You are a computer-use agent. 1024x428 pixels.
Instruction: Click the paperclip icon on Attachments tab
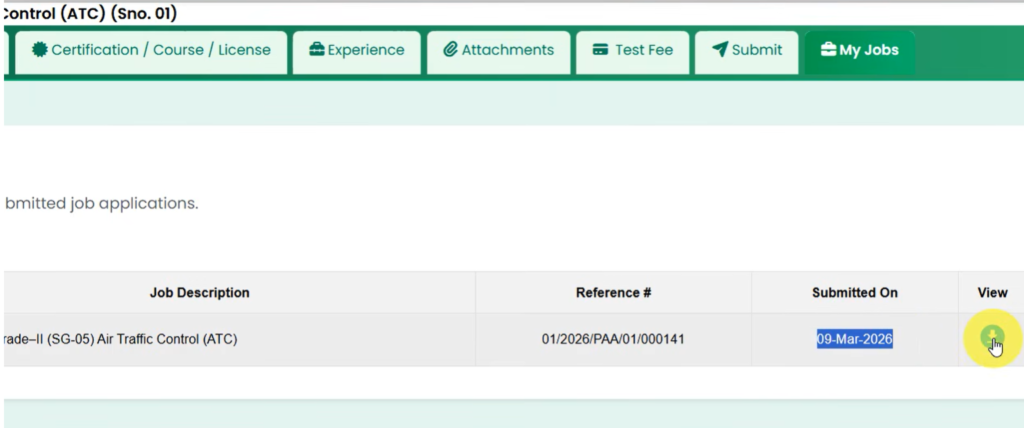(x=450, y=50)
